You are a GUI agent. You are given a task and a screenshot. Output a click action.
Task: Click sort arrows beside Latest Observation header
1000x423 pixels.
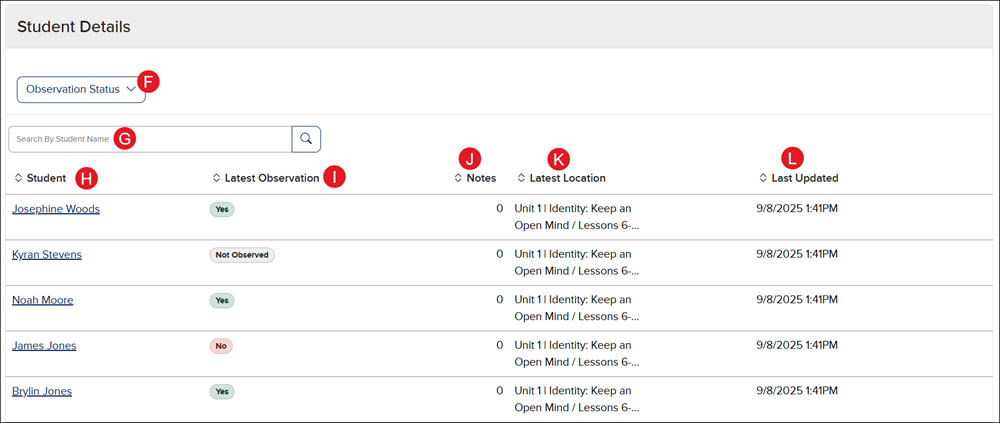click(x=216, y=178)
